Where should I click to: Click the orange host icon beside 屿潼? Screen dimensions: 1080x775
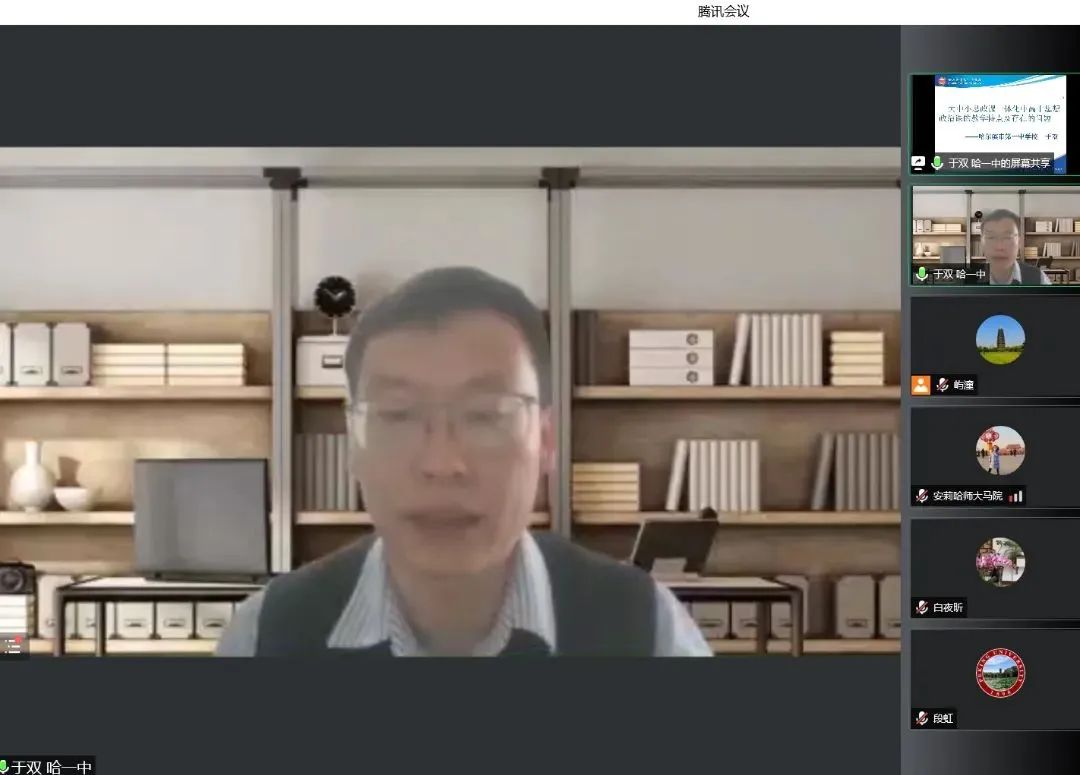921,385
